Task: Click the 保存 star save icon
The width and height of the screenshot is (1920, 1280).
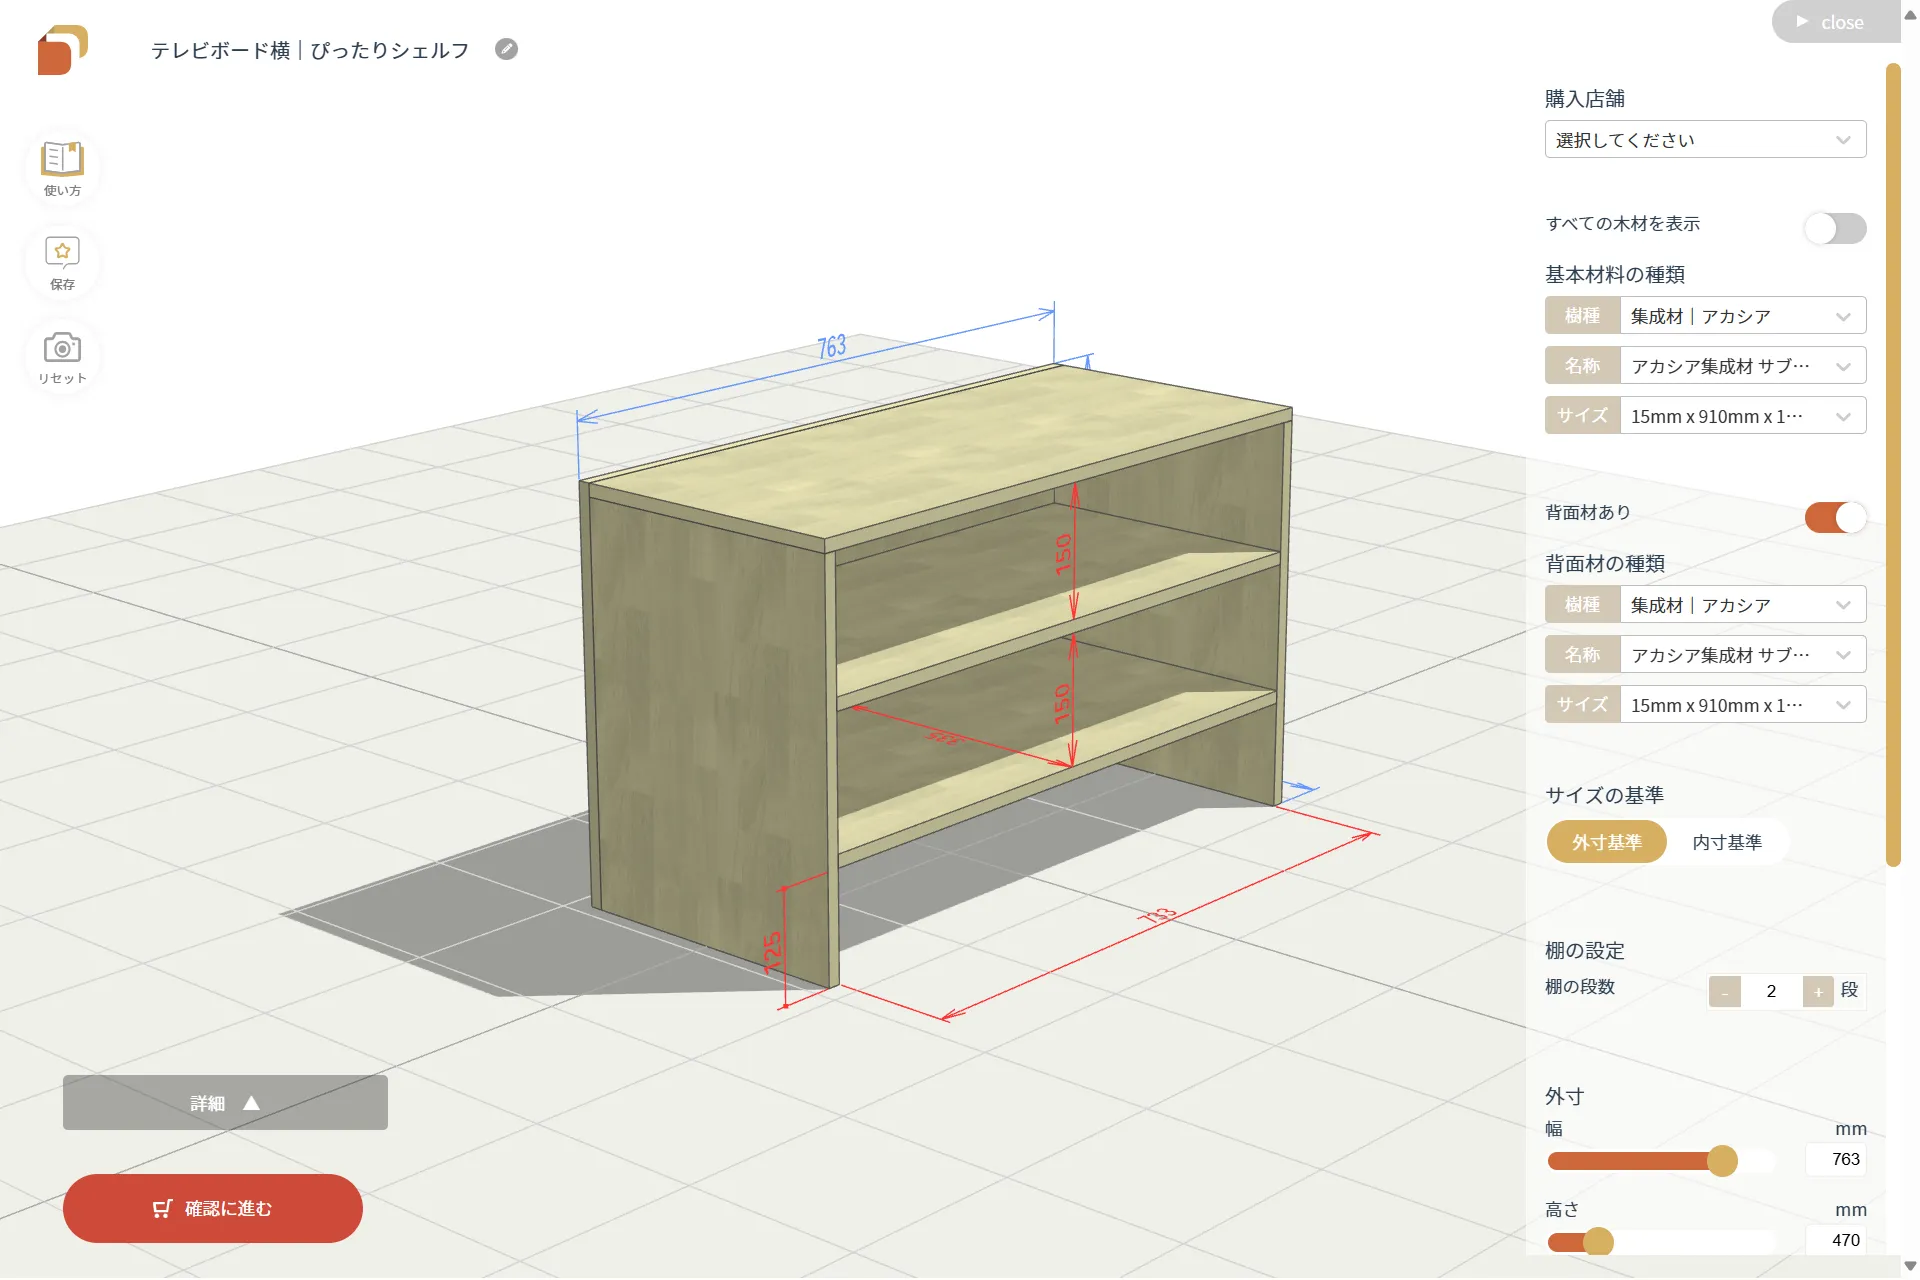Action: [62, 260]
